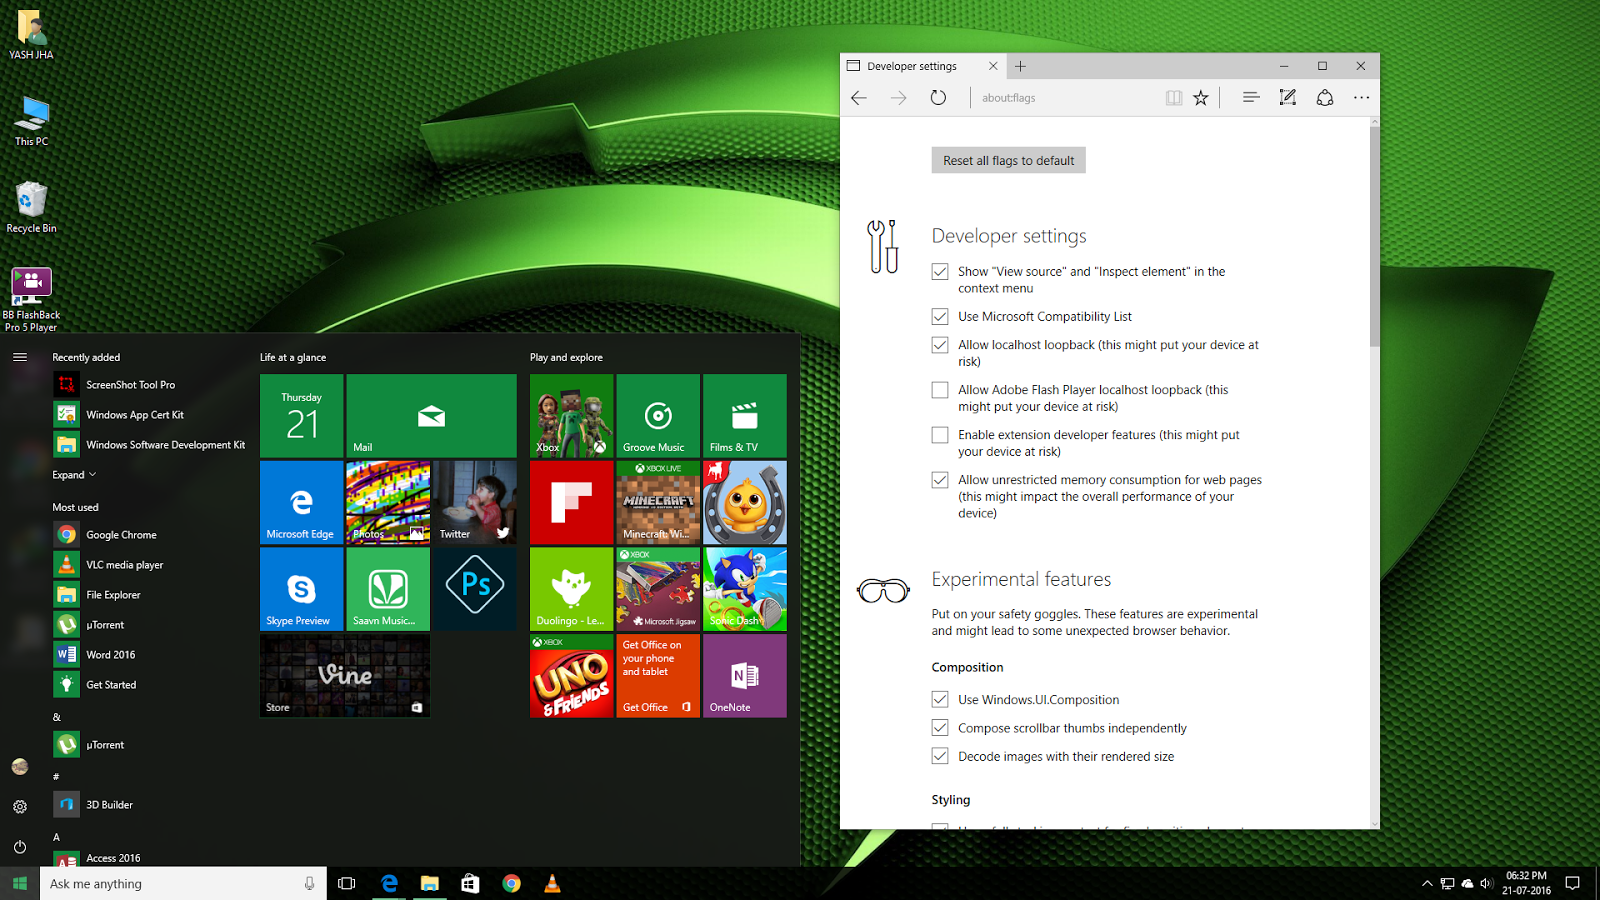Open UNO & Friends tile
The width and height of the screenshot is (1600, 900).
point(571,676)
